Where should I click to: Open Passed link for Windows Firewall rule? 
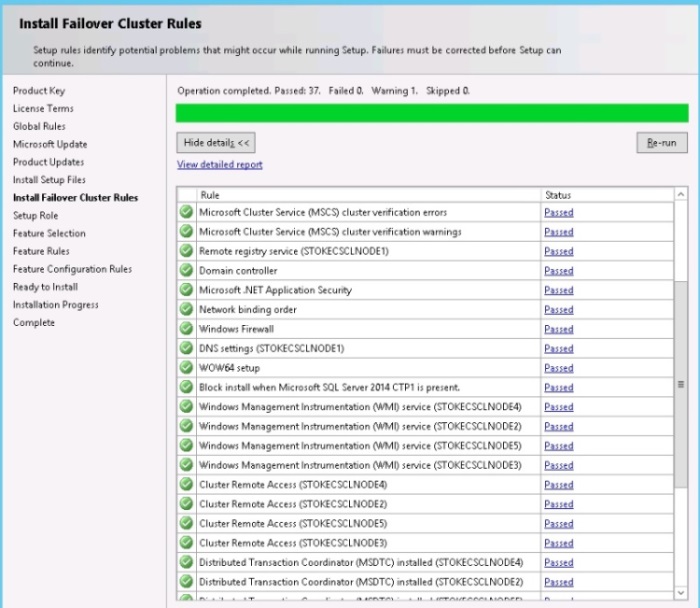tap(558, 329)
